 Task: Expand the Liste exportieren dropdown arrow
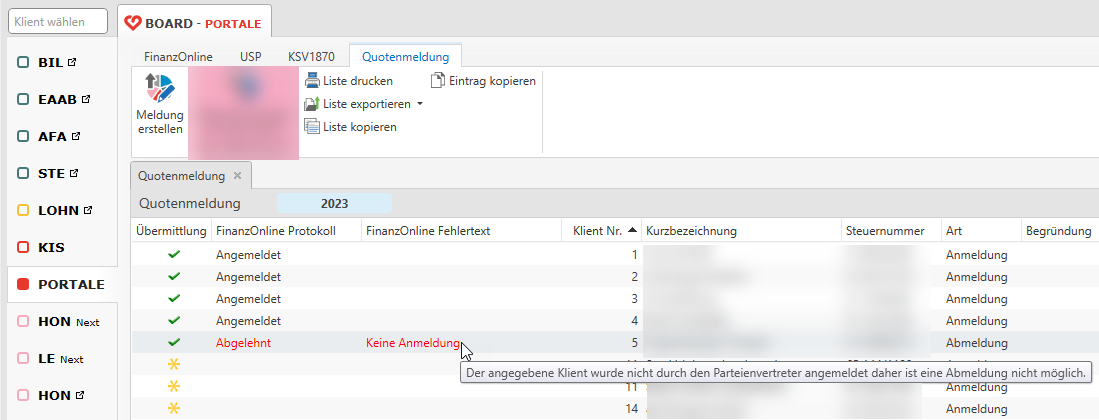pyautogui.click(x=420, y=104)
